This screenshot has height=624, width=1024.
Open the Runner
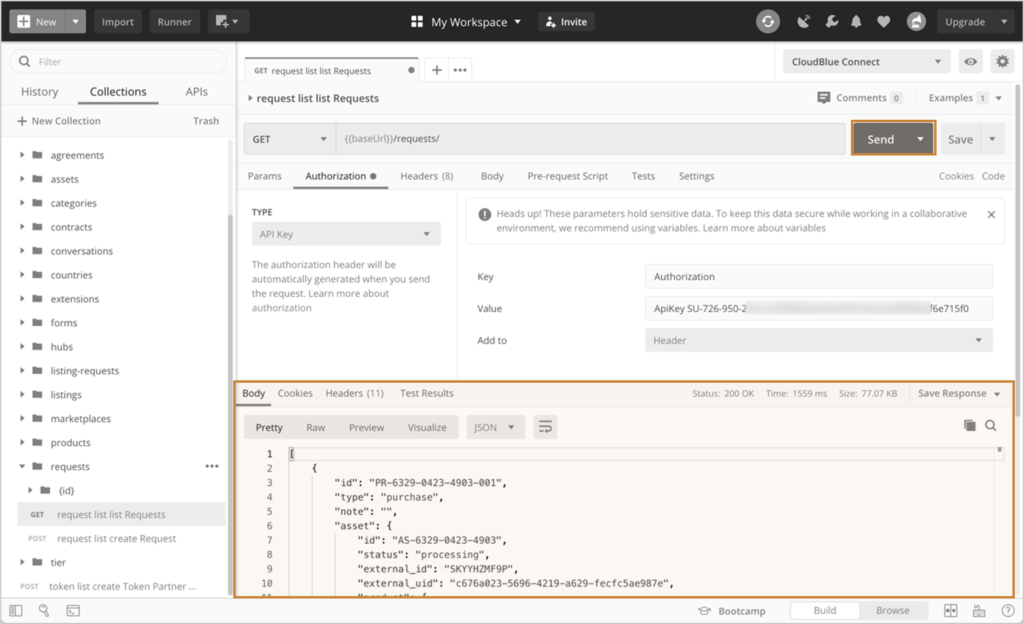pyautogui.click(x=174, y=22)
